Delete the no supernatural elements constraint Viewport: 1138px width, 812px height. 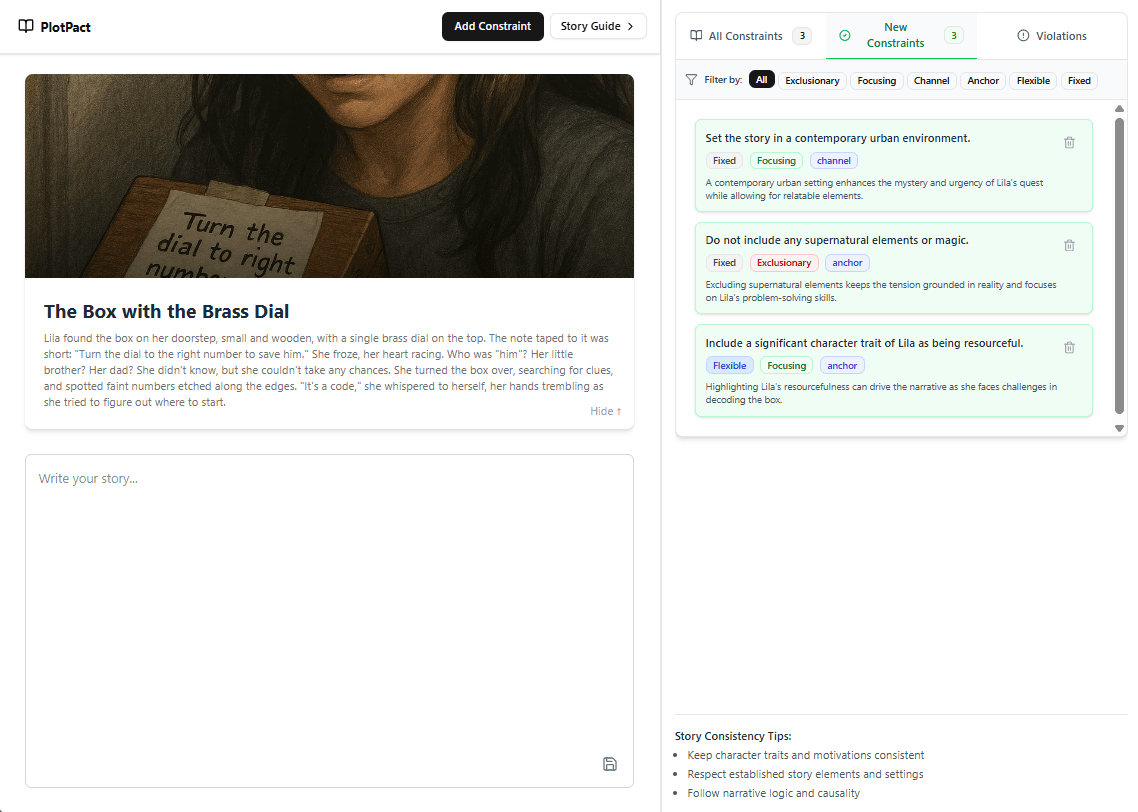[1069, 245]
